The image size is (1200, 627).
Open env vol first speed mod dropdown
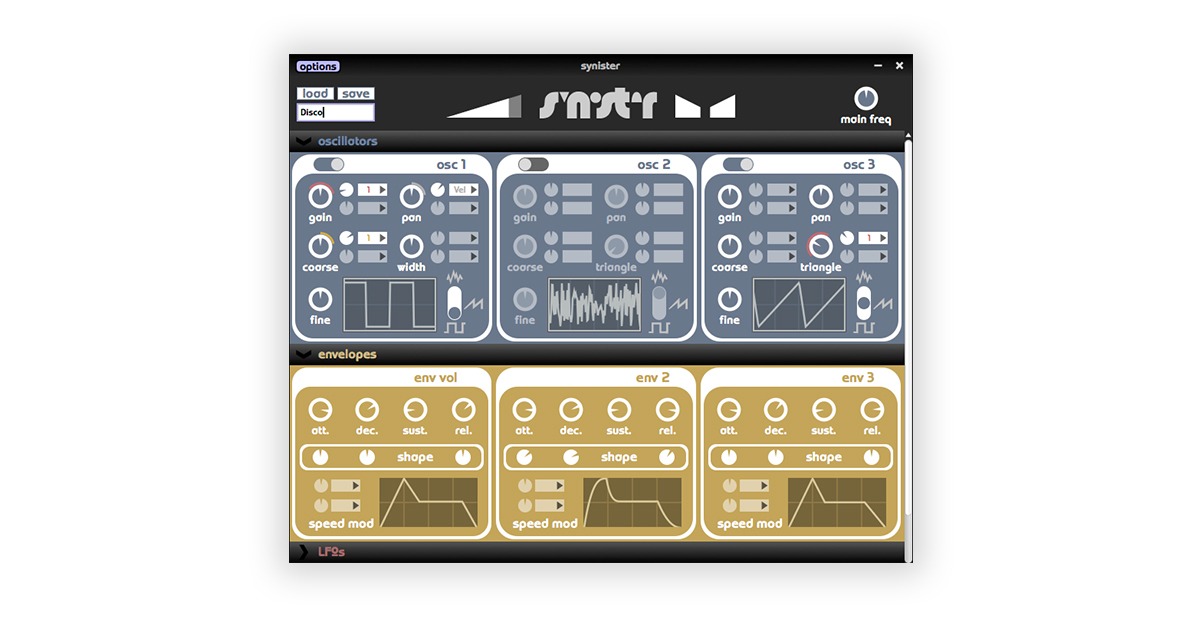pyautogui.click(x=347, y=485)
